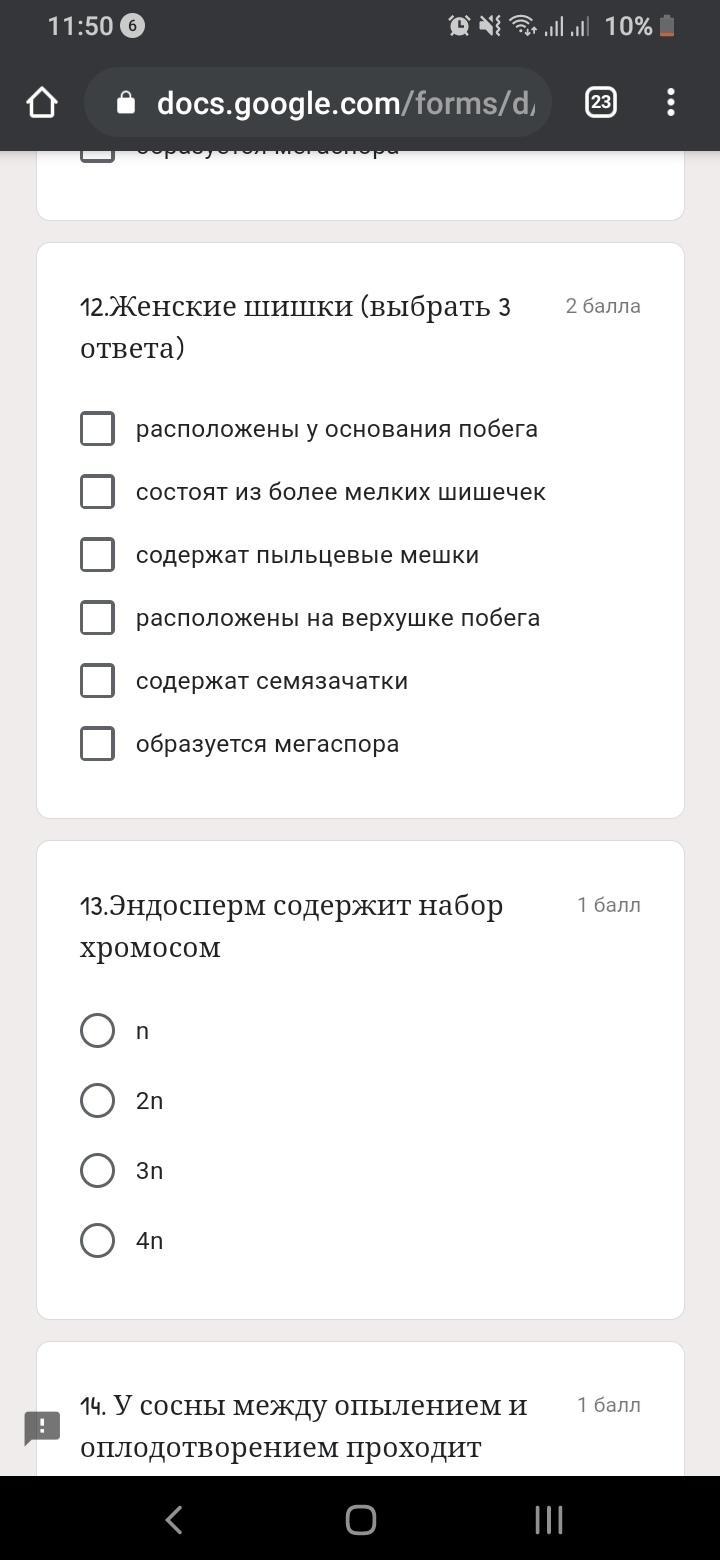Select 'расположены на верхушке побега' checkbox
The width and height of the screenshot is (720, 1560).
[97, 618]
